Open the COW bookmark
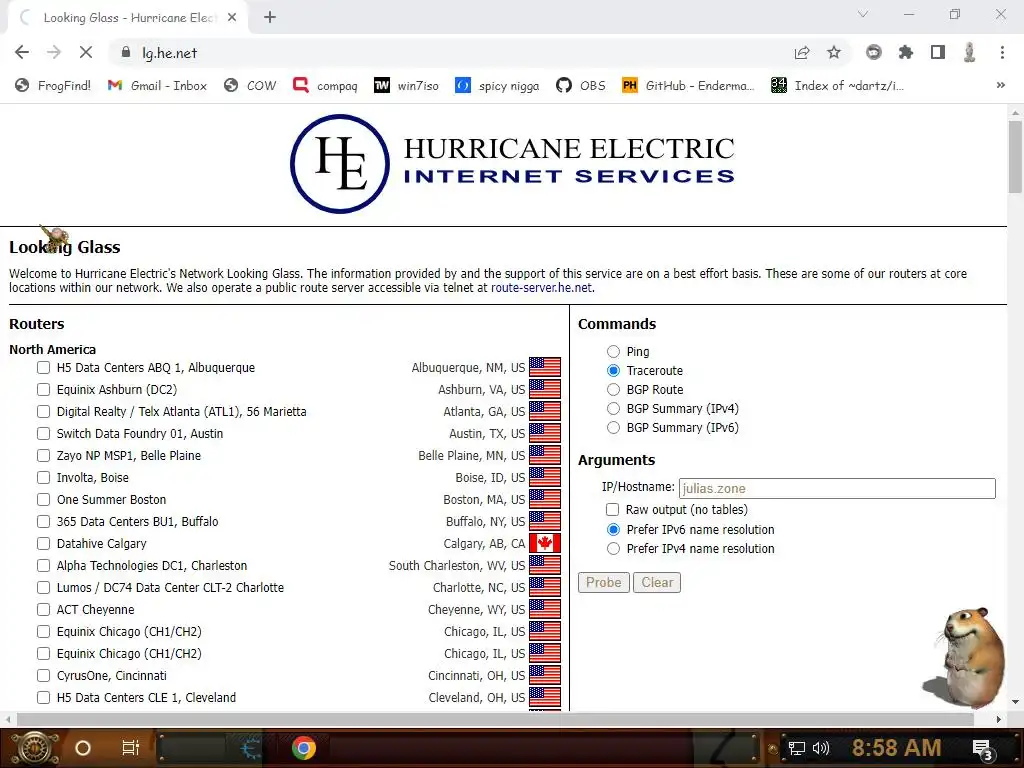The image size is (1024, 768). click(250, 86)
